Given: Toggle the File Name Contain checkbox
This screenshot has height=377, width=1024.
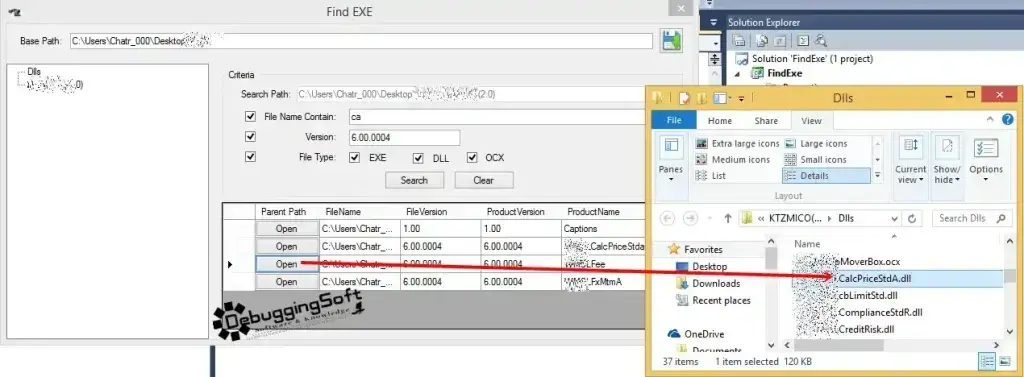Looking at the screenshot, I should pyautogui.click(x=250, y=116).
